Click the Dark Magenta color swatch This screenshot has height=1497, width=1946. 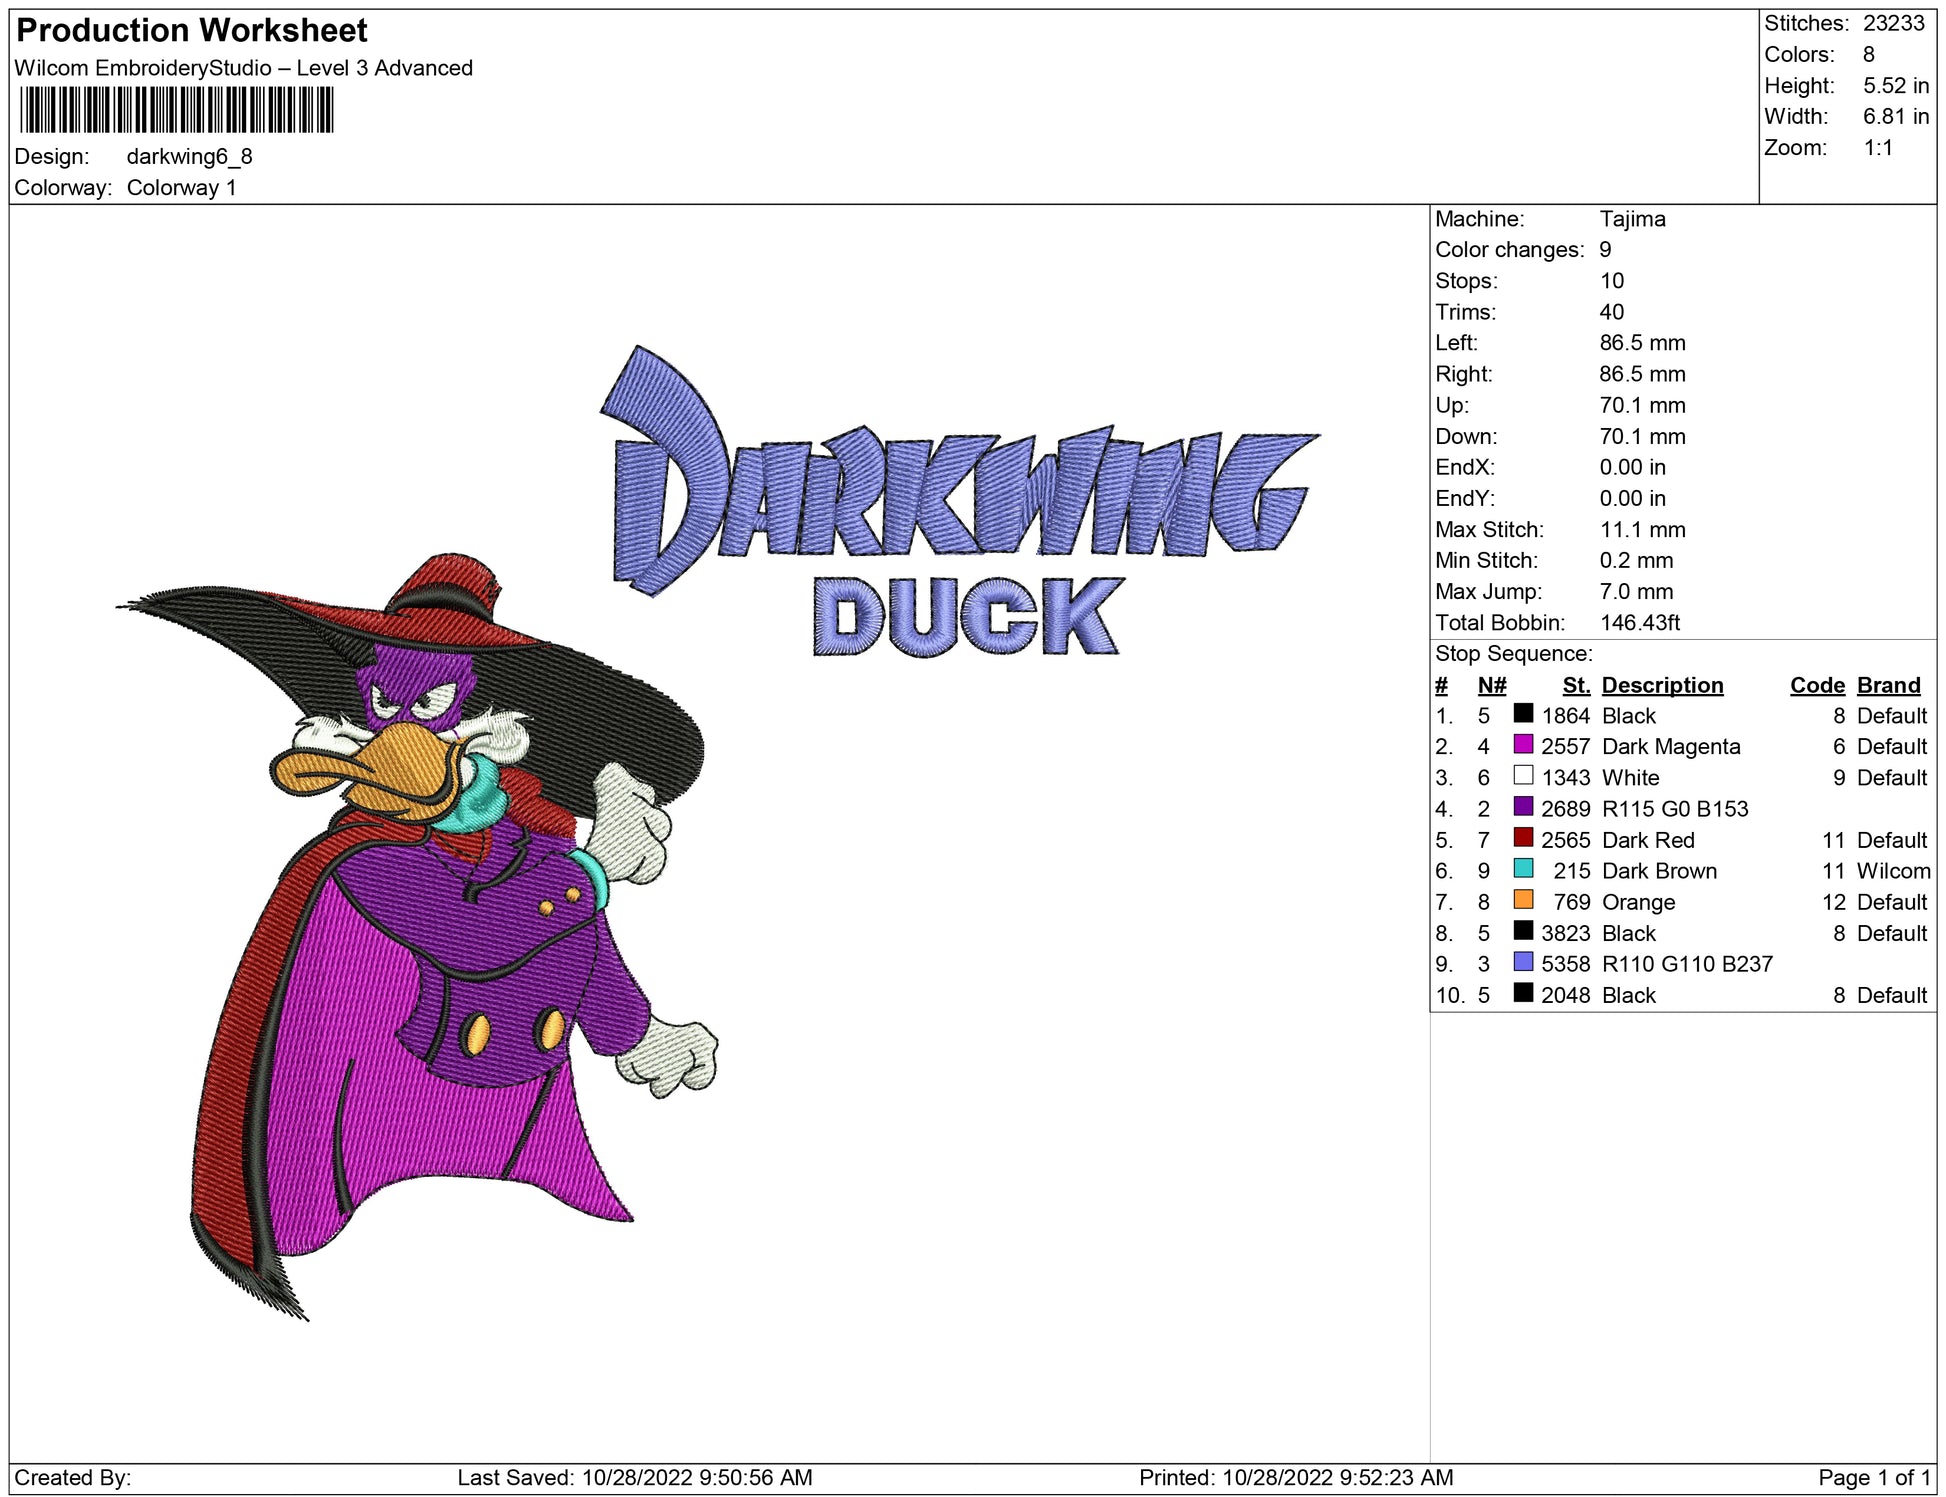click(x=1523, y=744)
